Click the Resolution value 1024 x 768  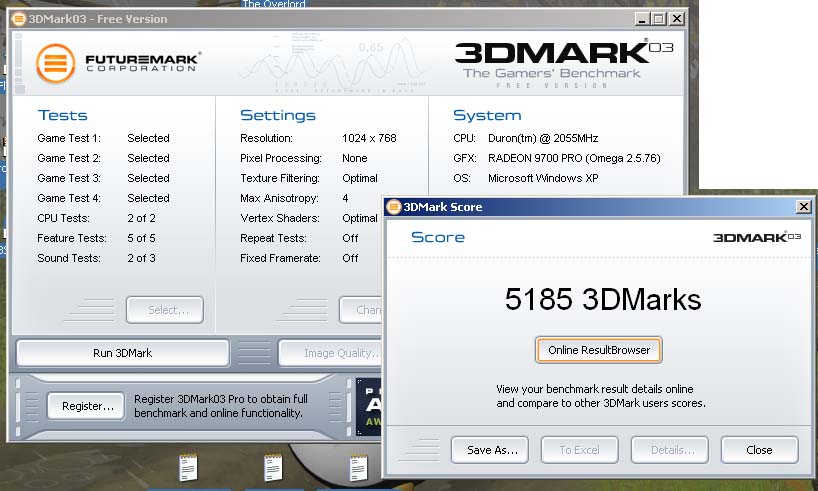369,138
